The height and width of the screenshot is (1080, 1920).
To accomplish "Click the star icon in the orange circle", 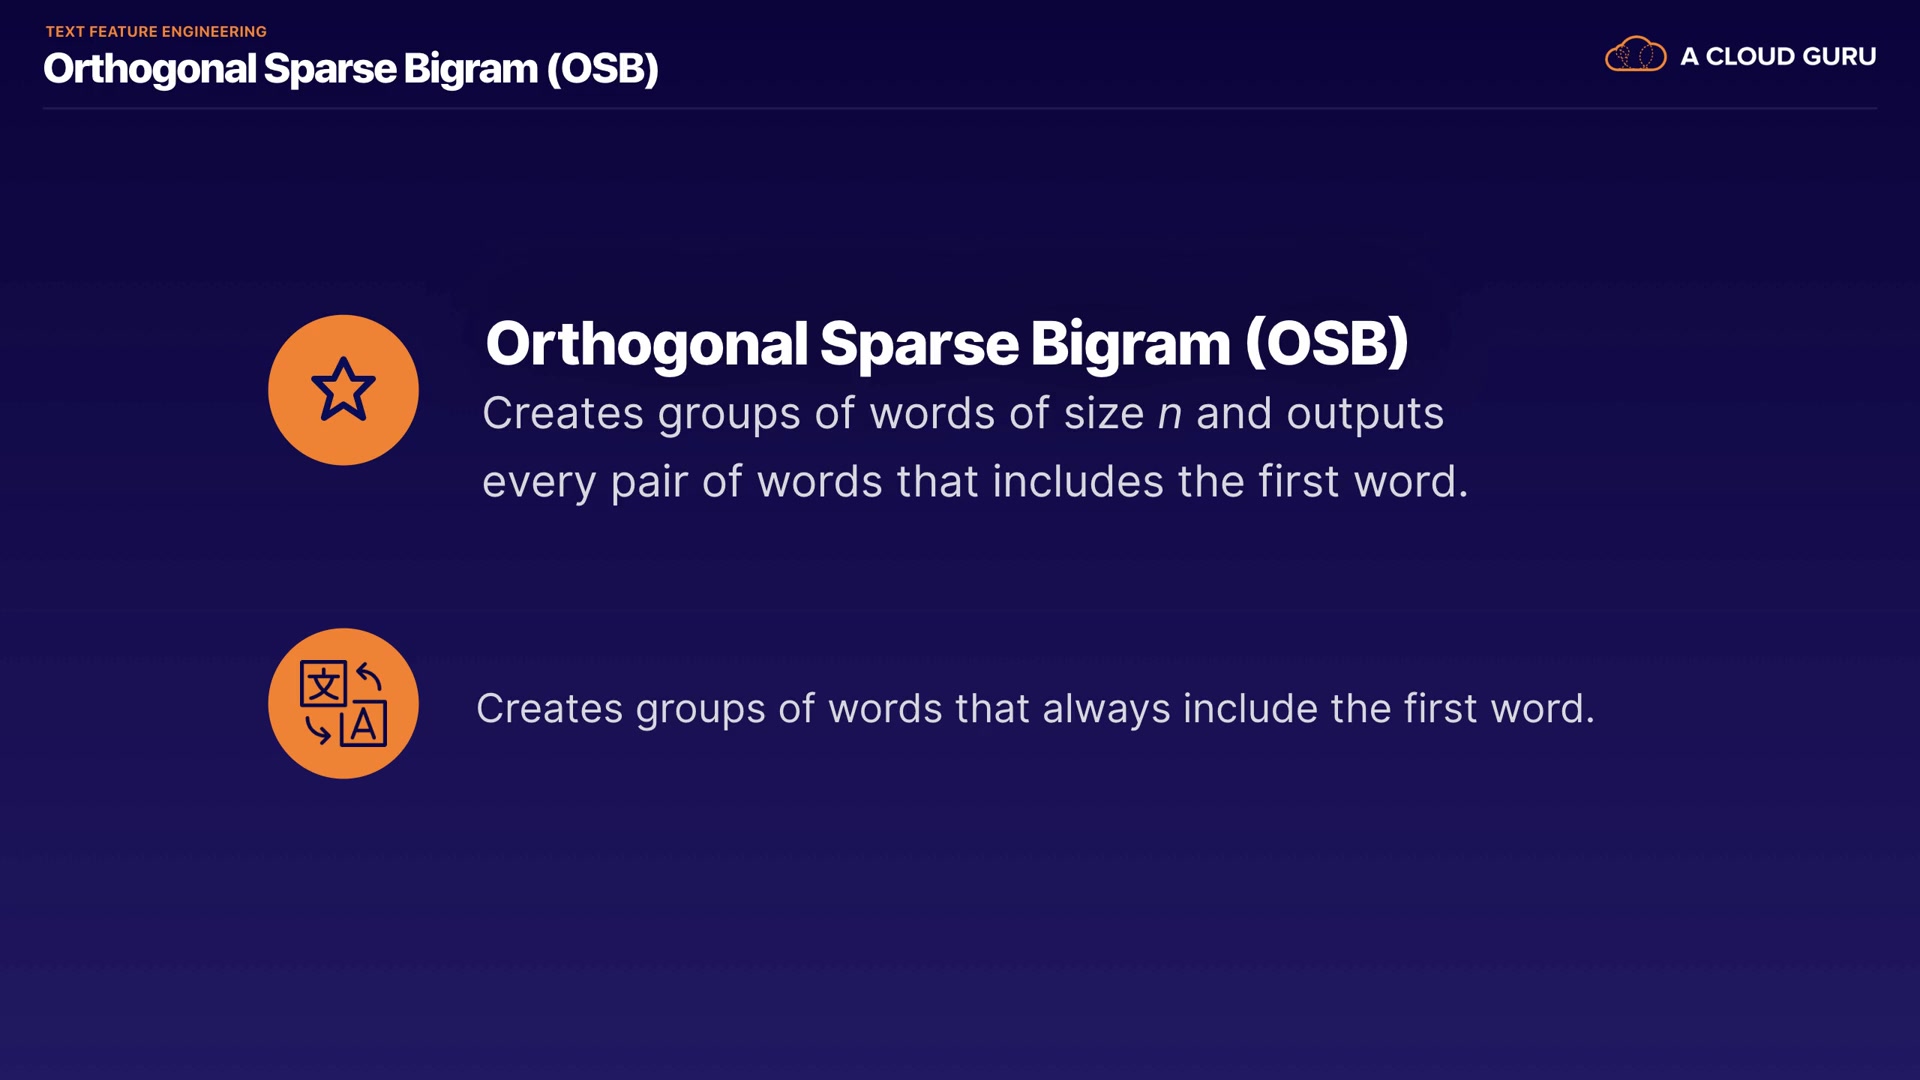I will click(343, 390).
